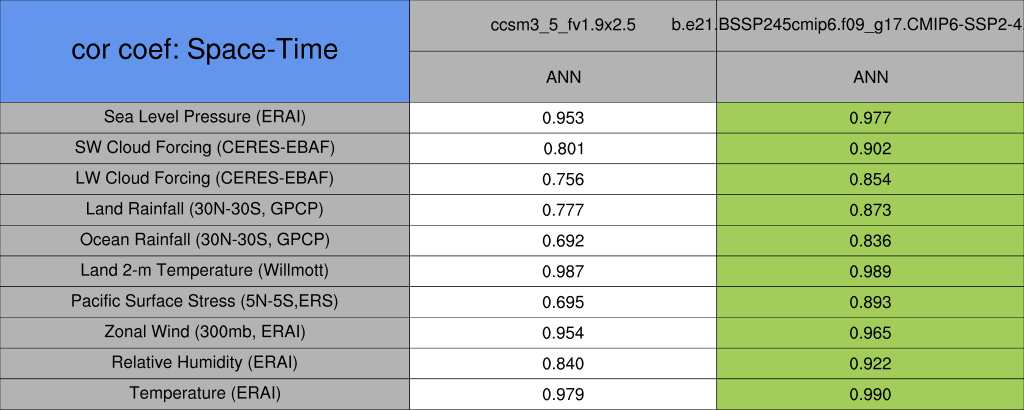Screen dimensions: 1024x410
Task: Click the green cell showing 0.977
Action: tap(869, 118)
